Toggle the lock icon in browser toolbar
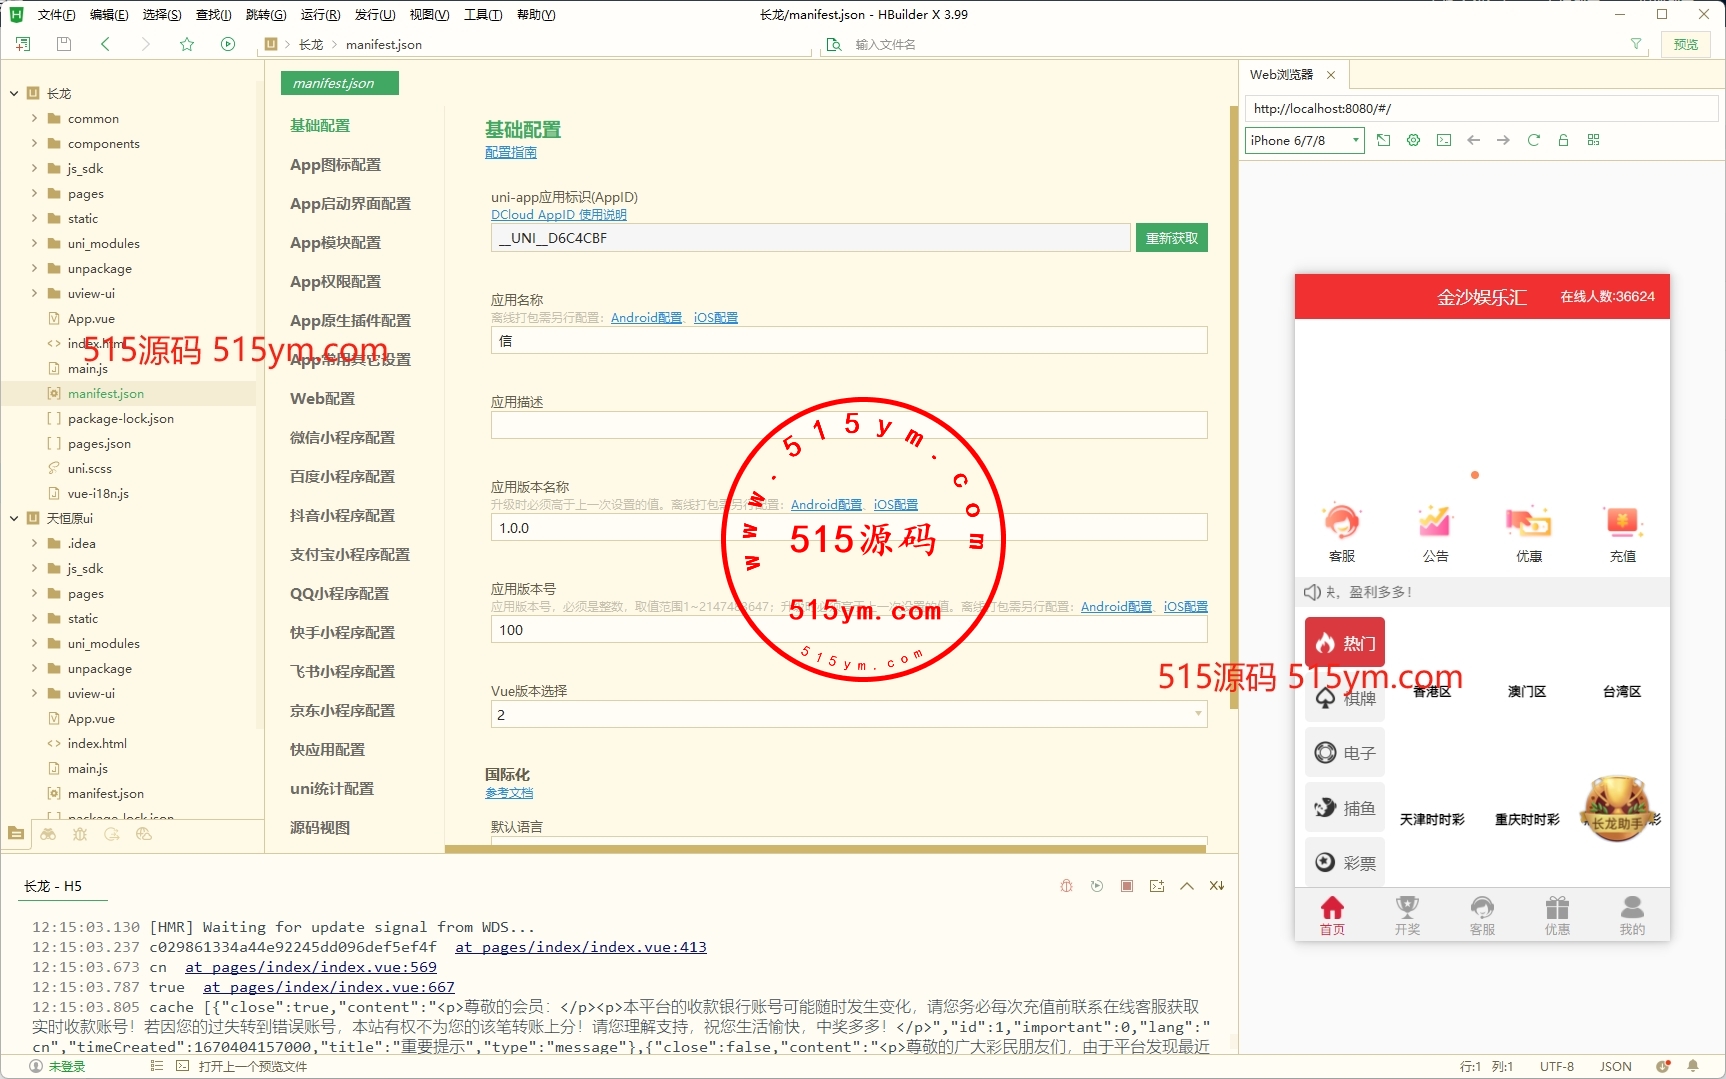Viewport: 1726px width, 1079px height. pyautogui.click(x=1563, y=140)
